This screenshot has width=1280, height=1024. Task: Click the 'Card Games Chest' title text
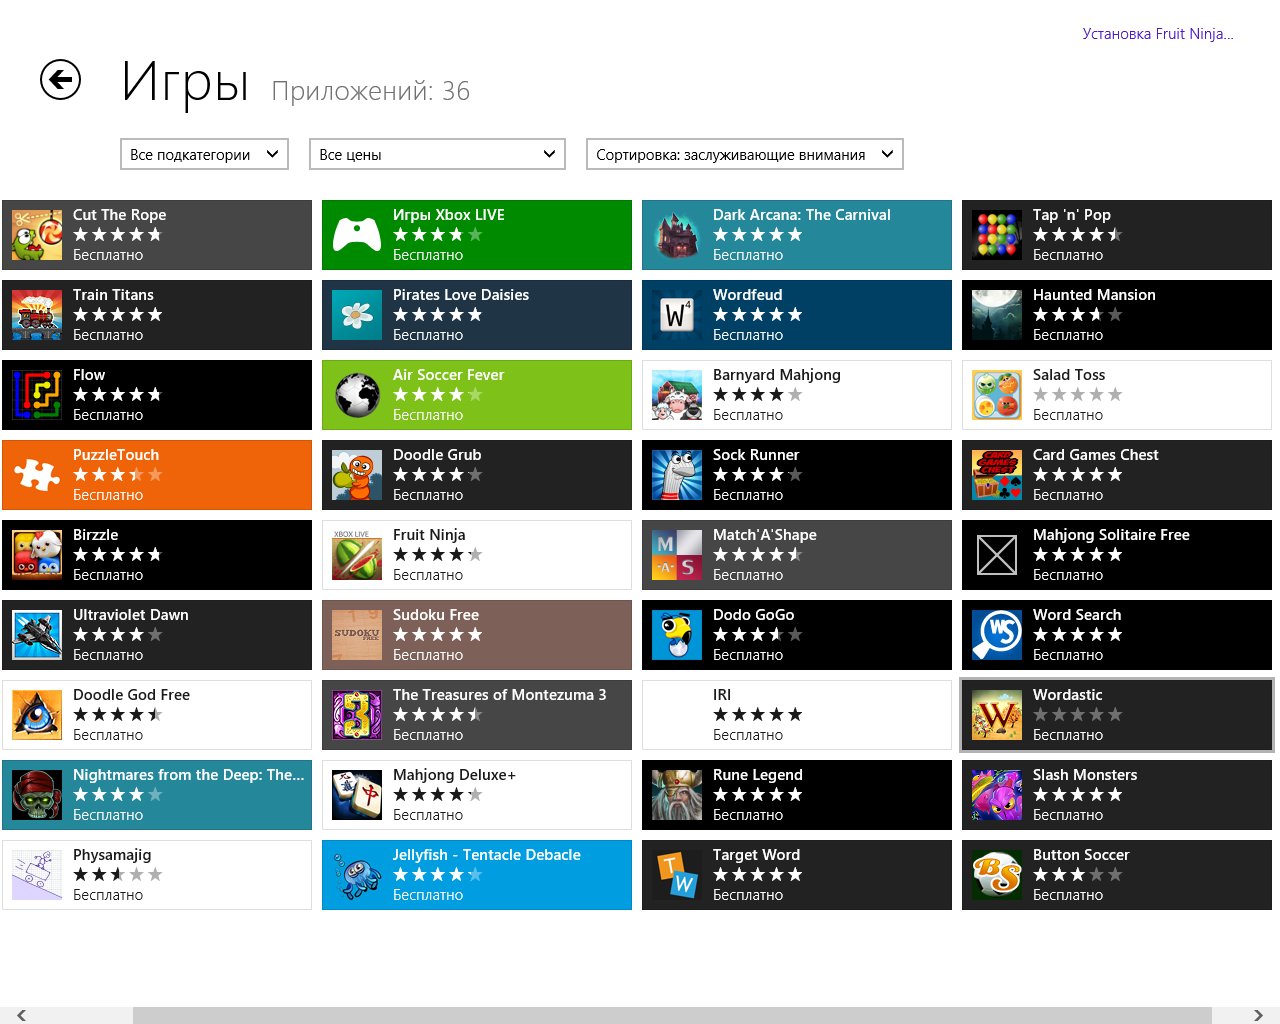point(1096,455)
